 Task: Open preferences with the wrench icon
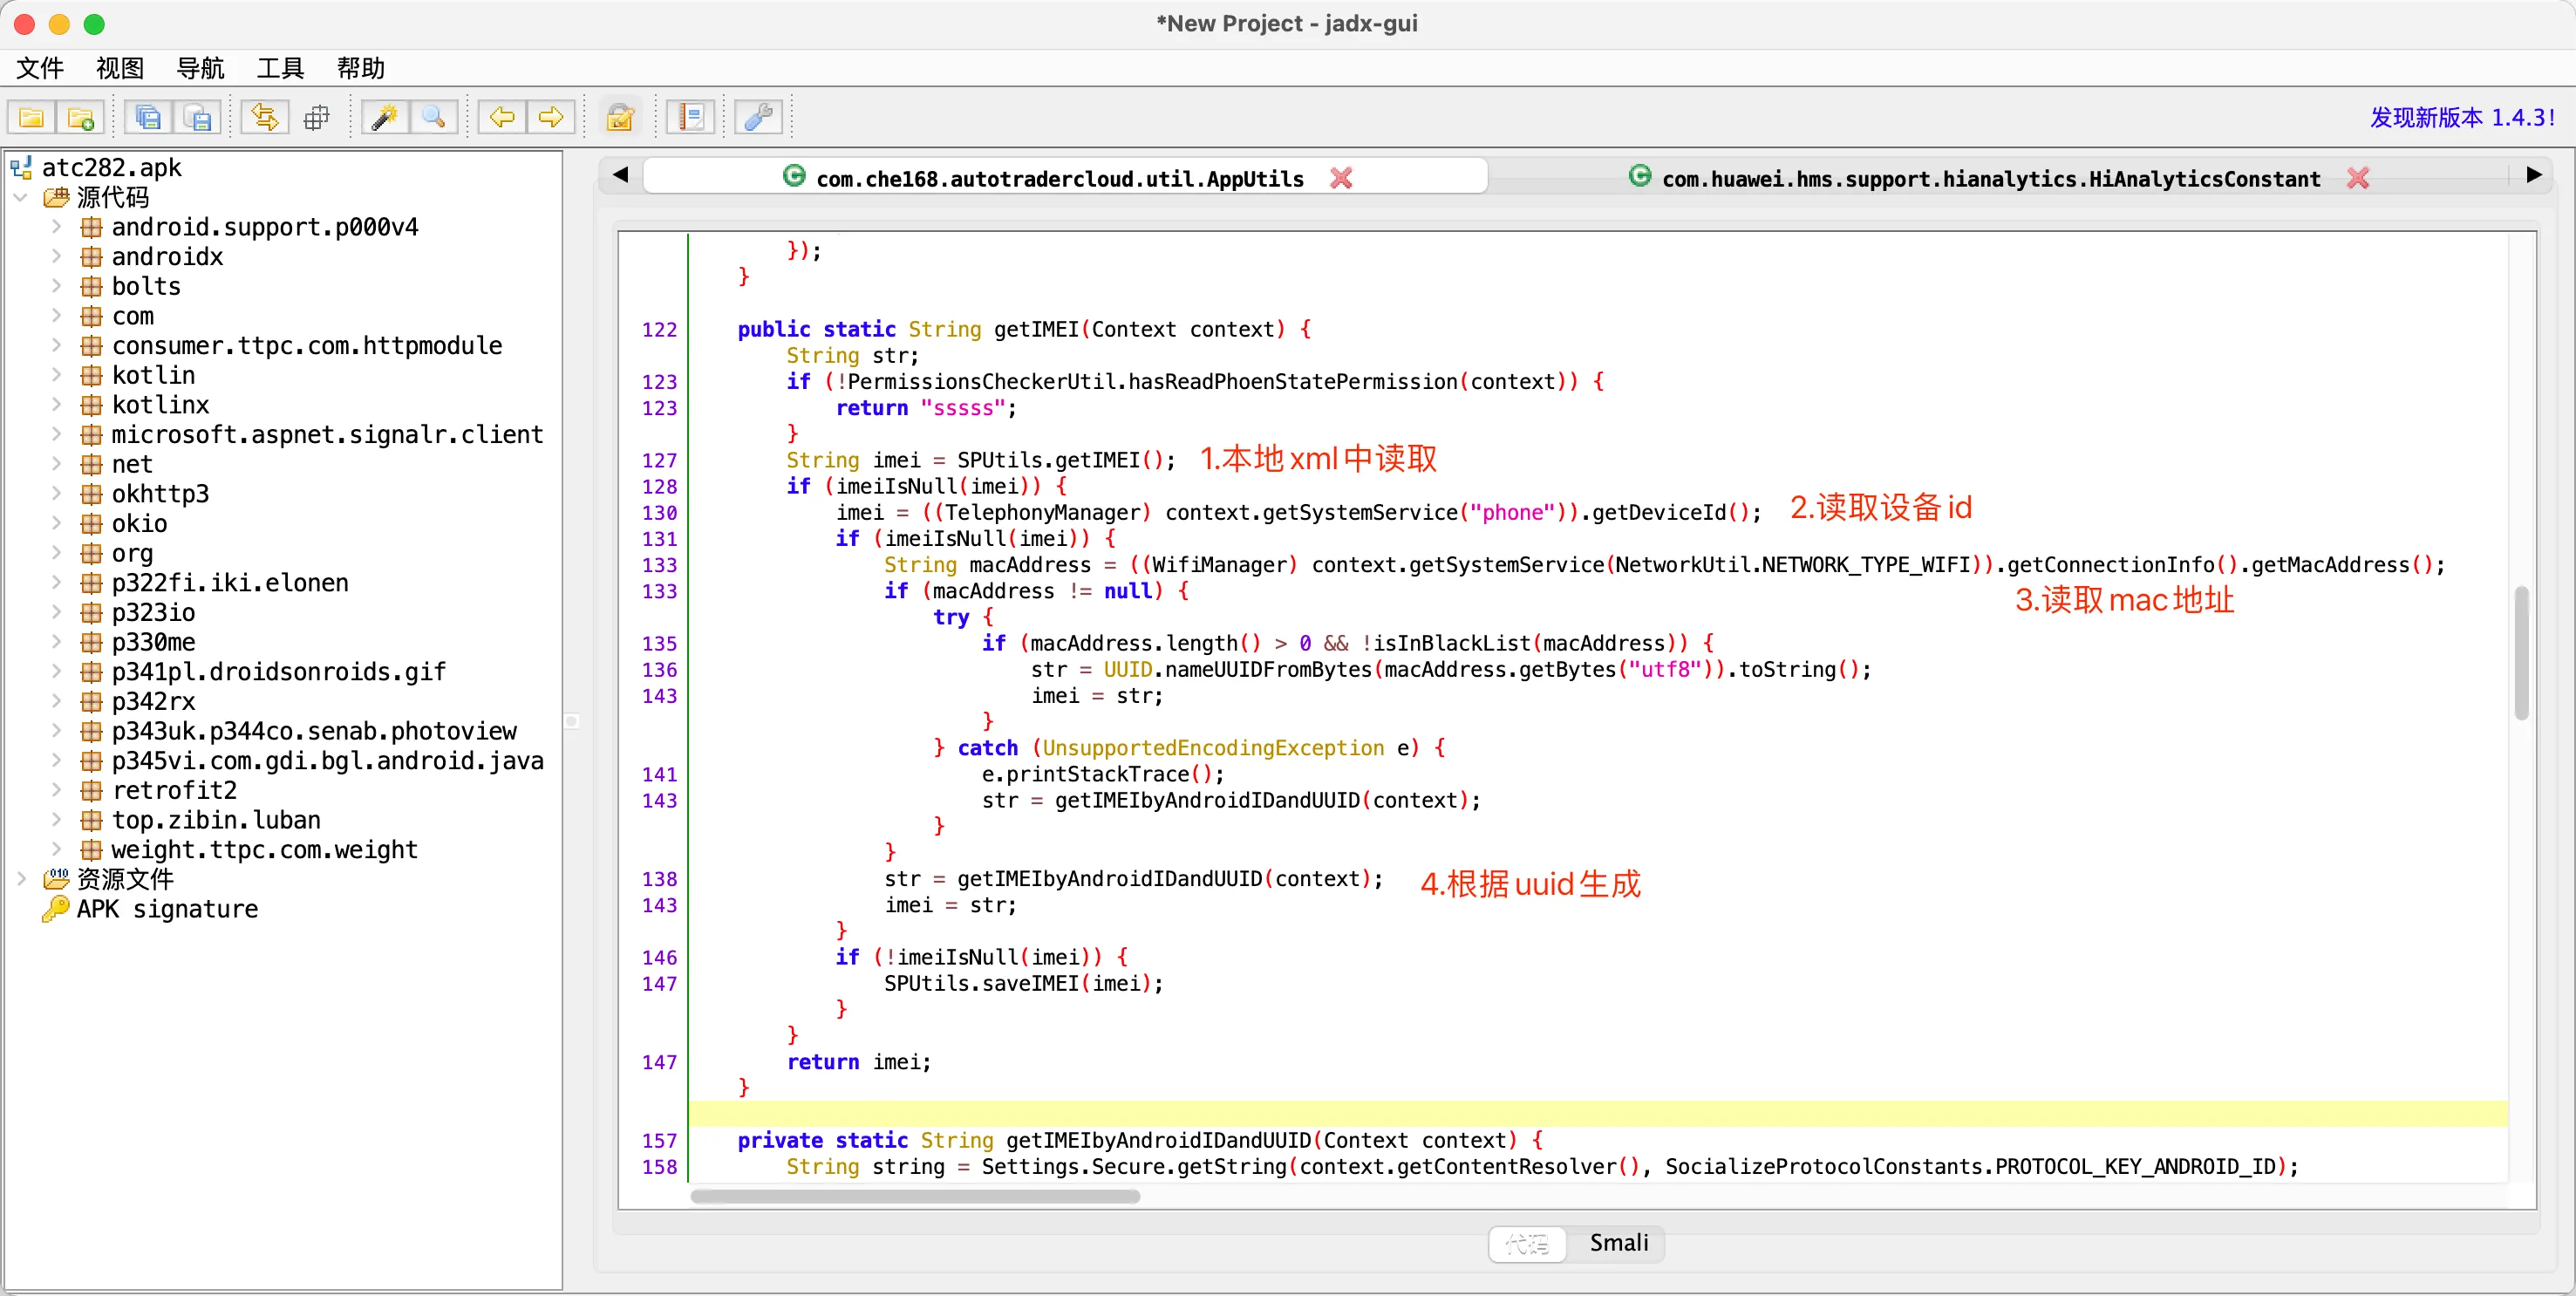[x=758, y=118]
